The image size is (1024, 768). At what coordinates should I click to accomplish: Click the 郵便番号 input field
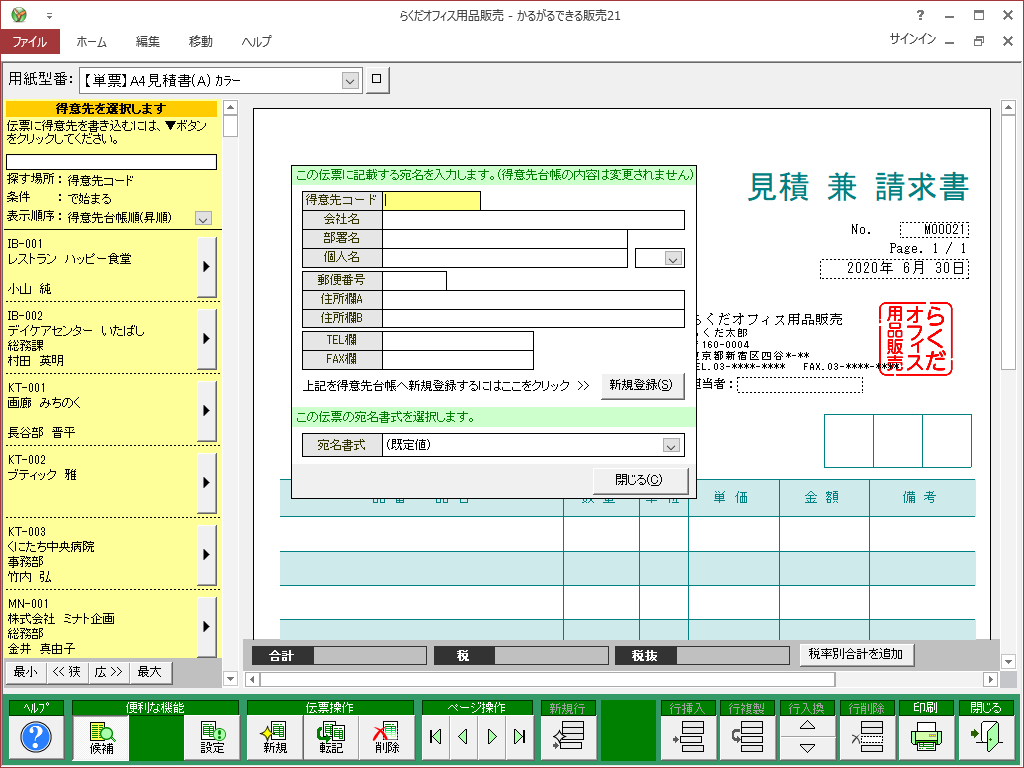tap(415, 280)
